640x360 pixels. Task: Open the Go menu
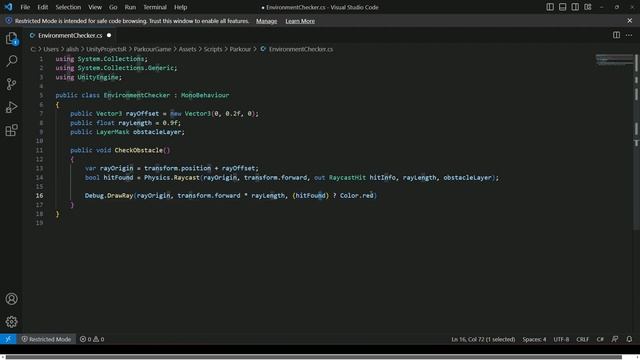pos(113,7)
